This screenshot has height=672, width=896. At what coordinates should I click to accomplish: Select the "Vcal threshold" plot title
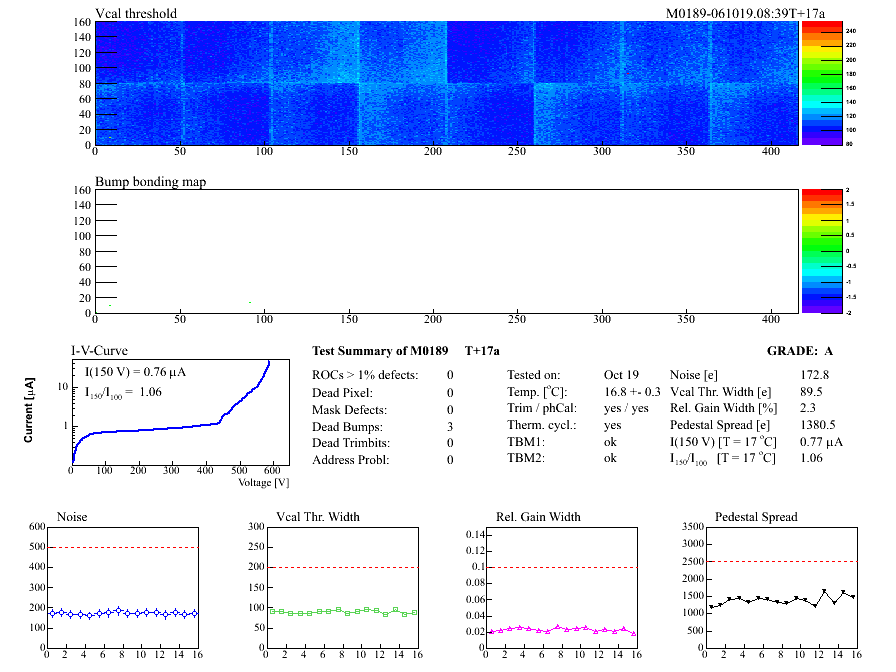click(136, 13)
